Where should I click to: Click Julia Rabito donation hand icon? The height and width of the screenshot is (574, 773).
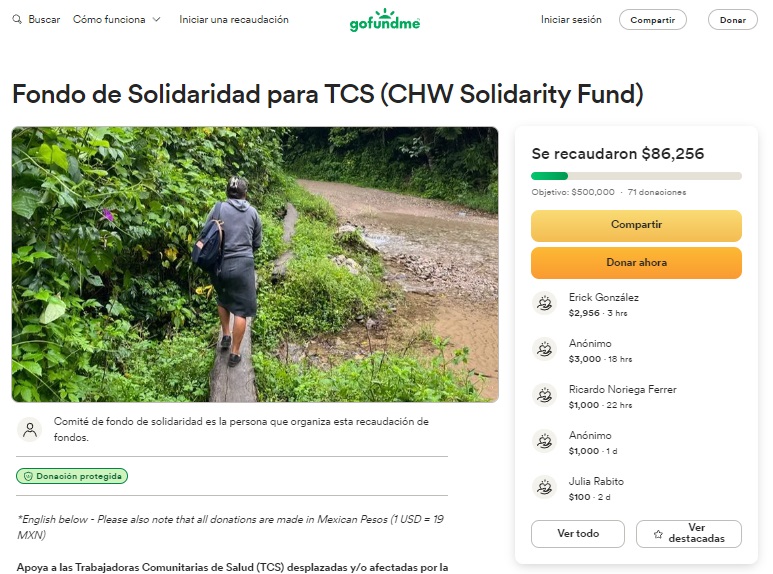click(544, 487)
